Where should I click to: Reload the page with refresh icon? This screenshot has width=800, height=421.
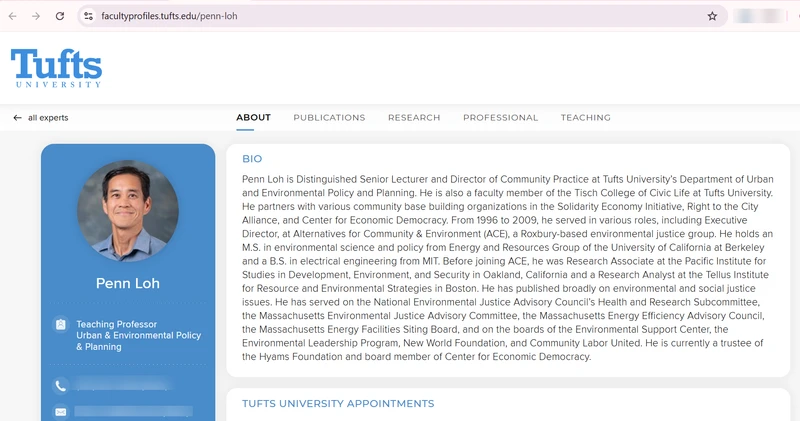coord(60,16)
